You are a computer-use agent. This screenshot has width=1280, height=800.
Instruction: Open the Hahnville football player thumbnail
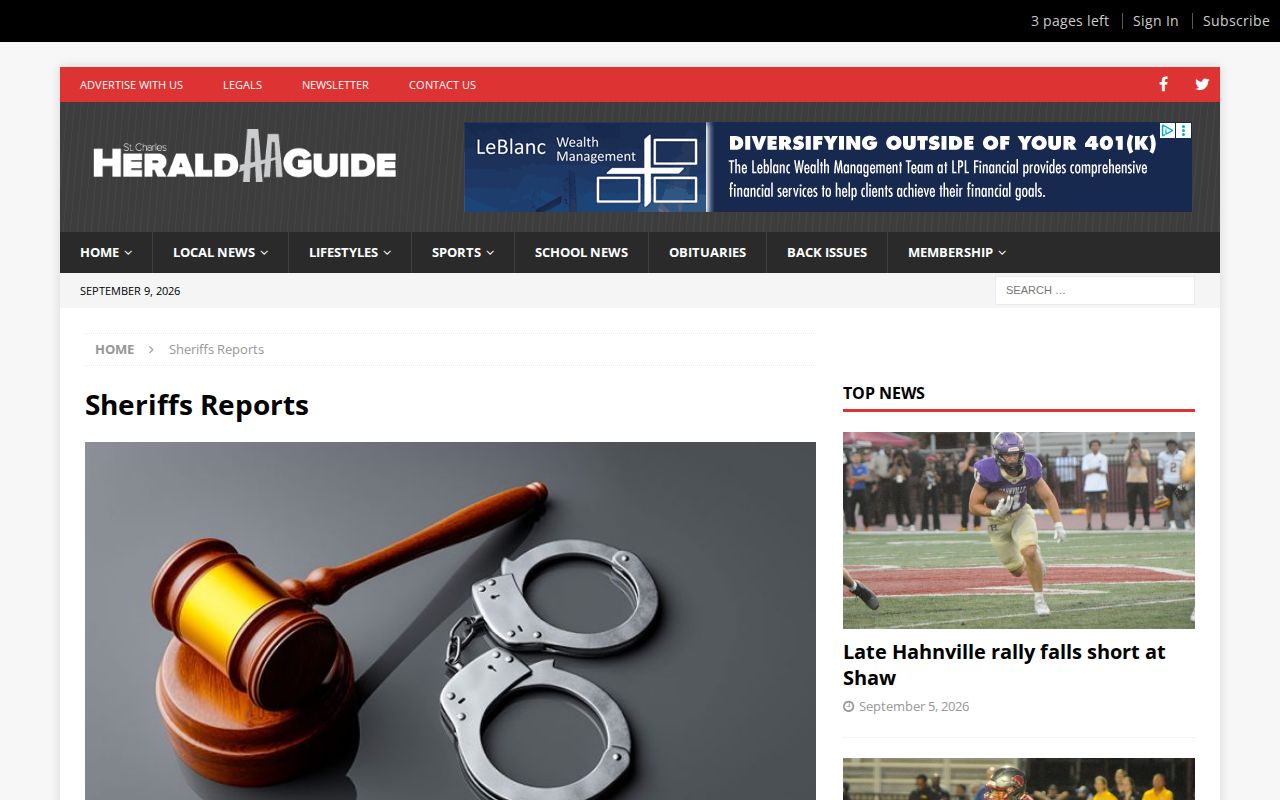[1018, 530]
